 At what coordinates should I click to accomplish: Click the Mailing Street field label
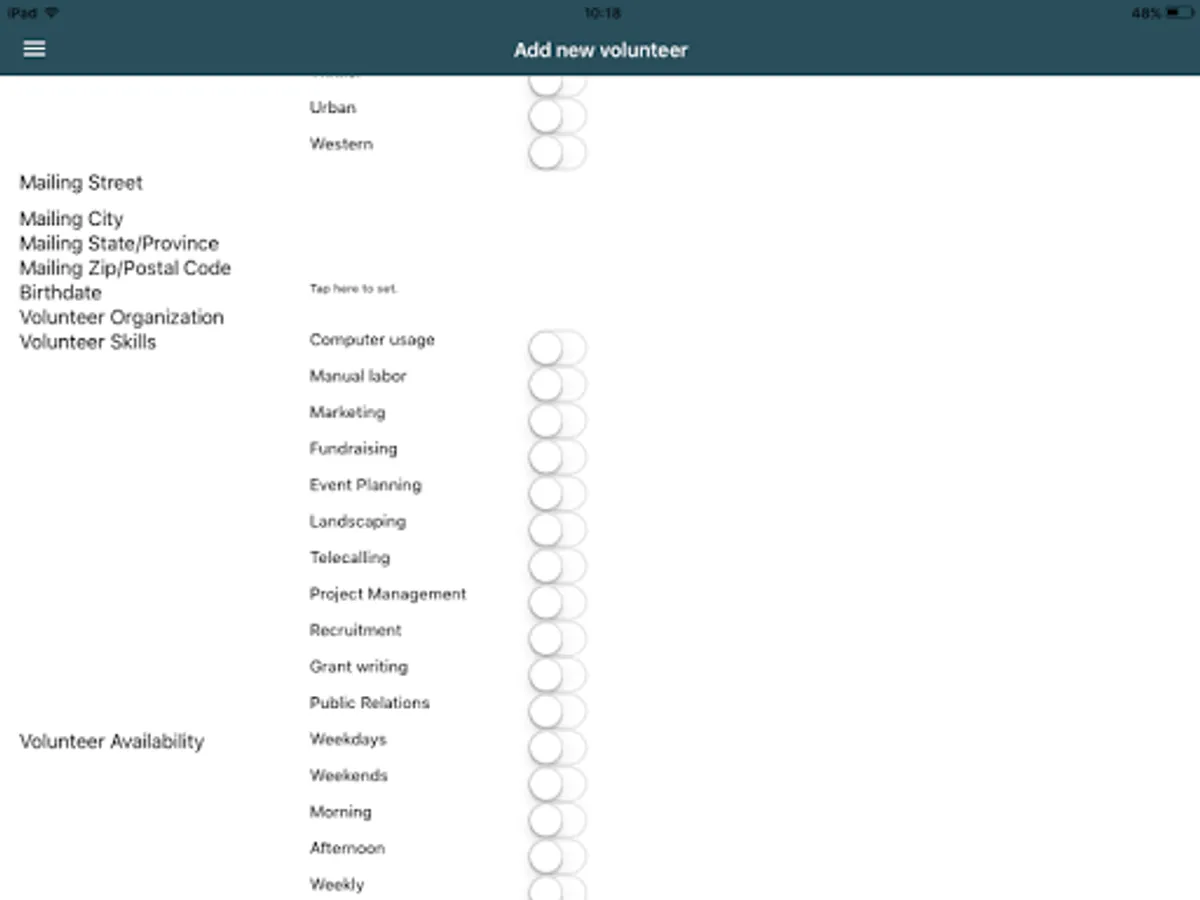pos(80,183)
